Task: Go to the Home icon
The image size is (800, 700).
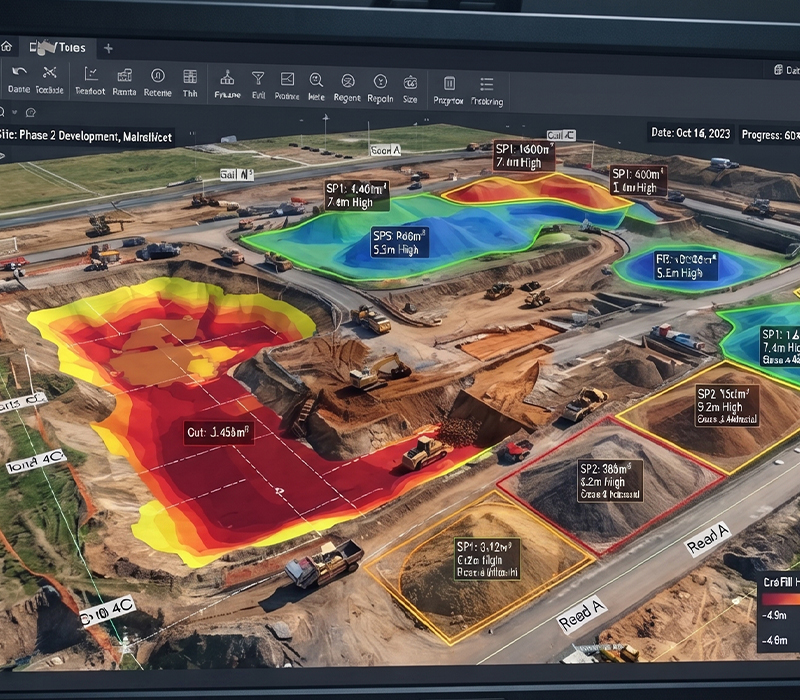Action: 6,46
